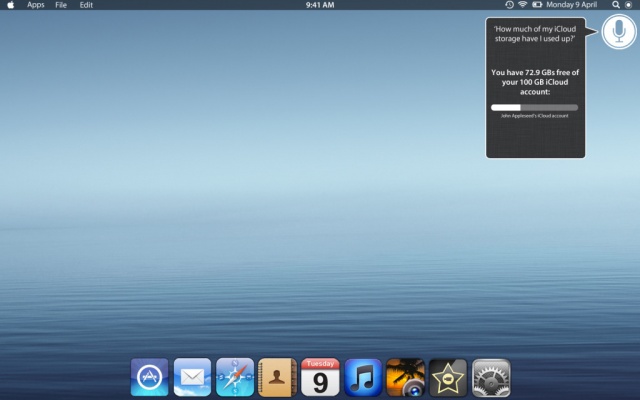The height and width of the screenshot is (400, 640).
Task: Click the iCloud storage usage bar
Action: point(534,107)
